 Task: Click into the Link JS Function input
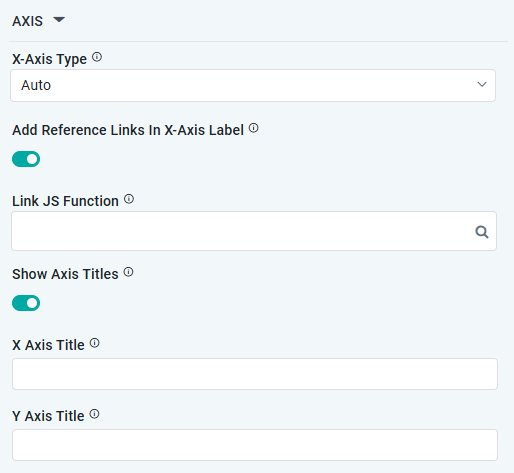coord(254,231)
